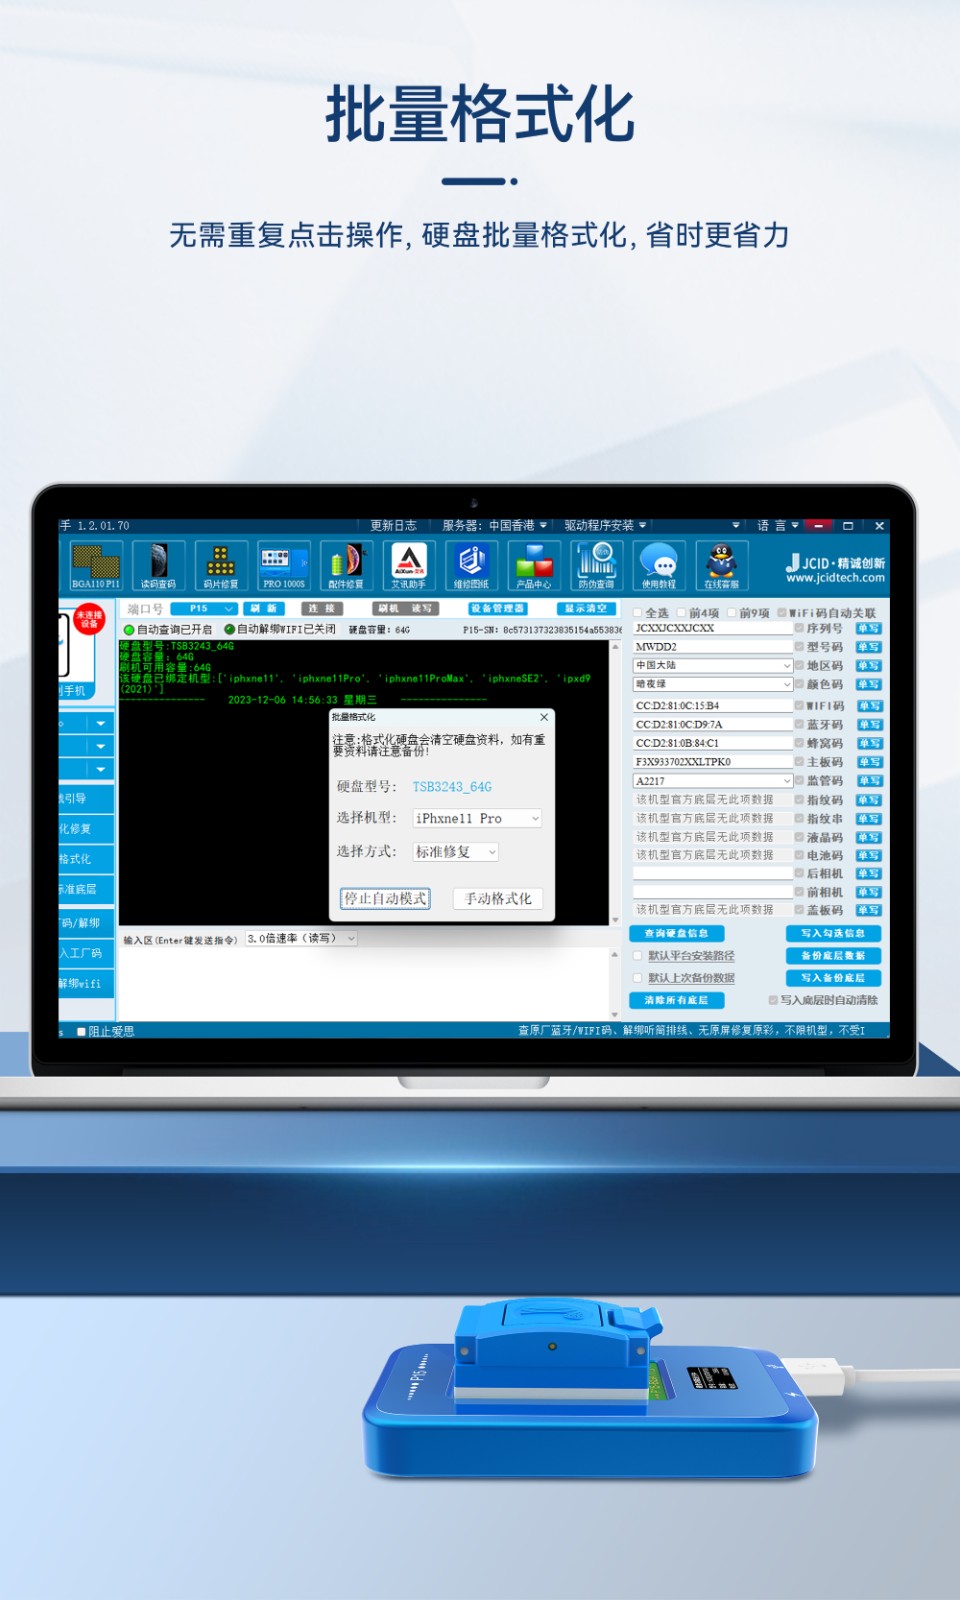Click the 单写 button for 地区码
This screenshot has width=960, height=1600.
pyautogui.click(x=869, y=665)
